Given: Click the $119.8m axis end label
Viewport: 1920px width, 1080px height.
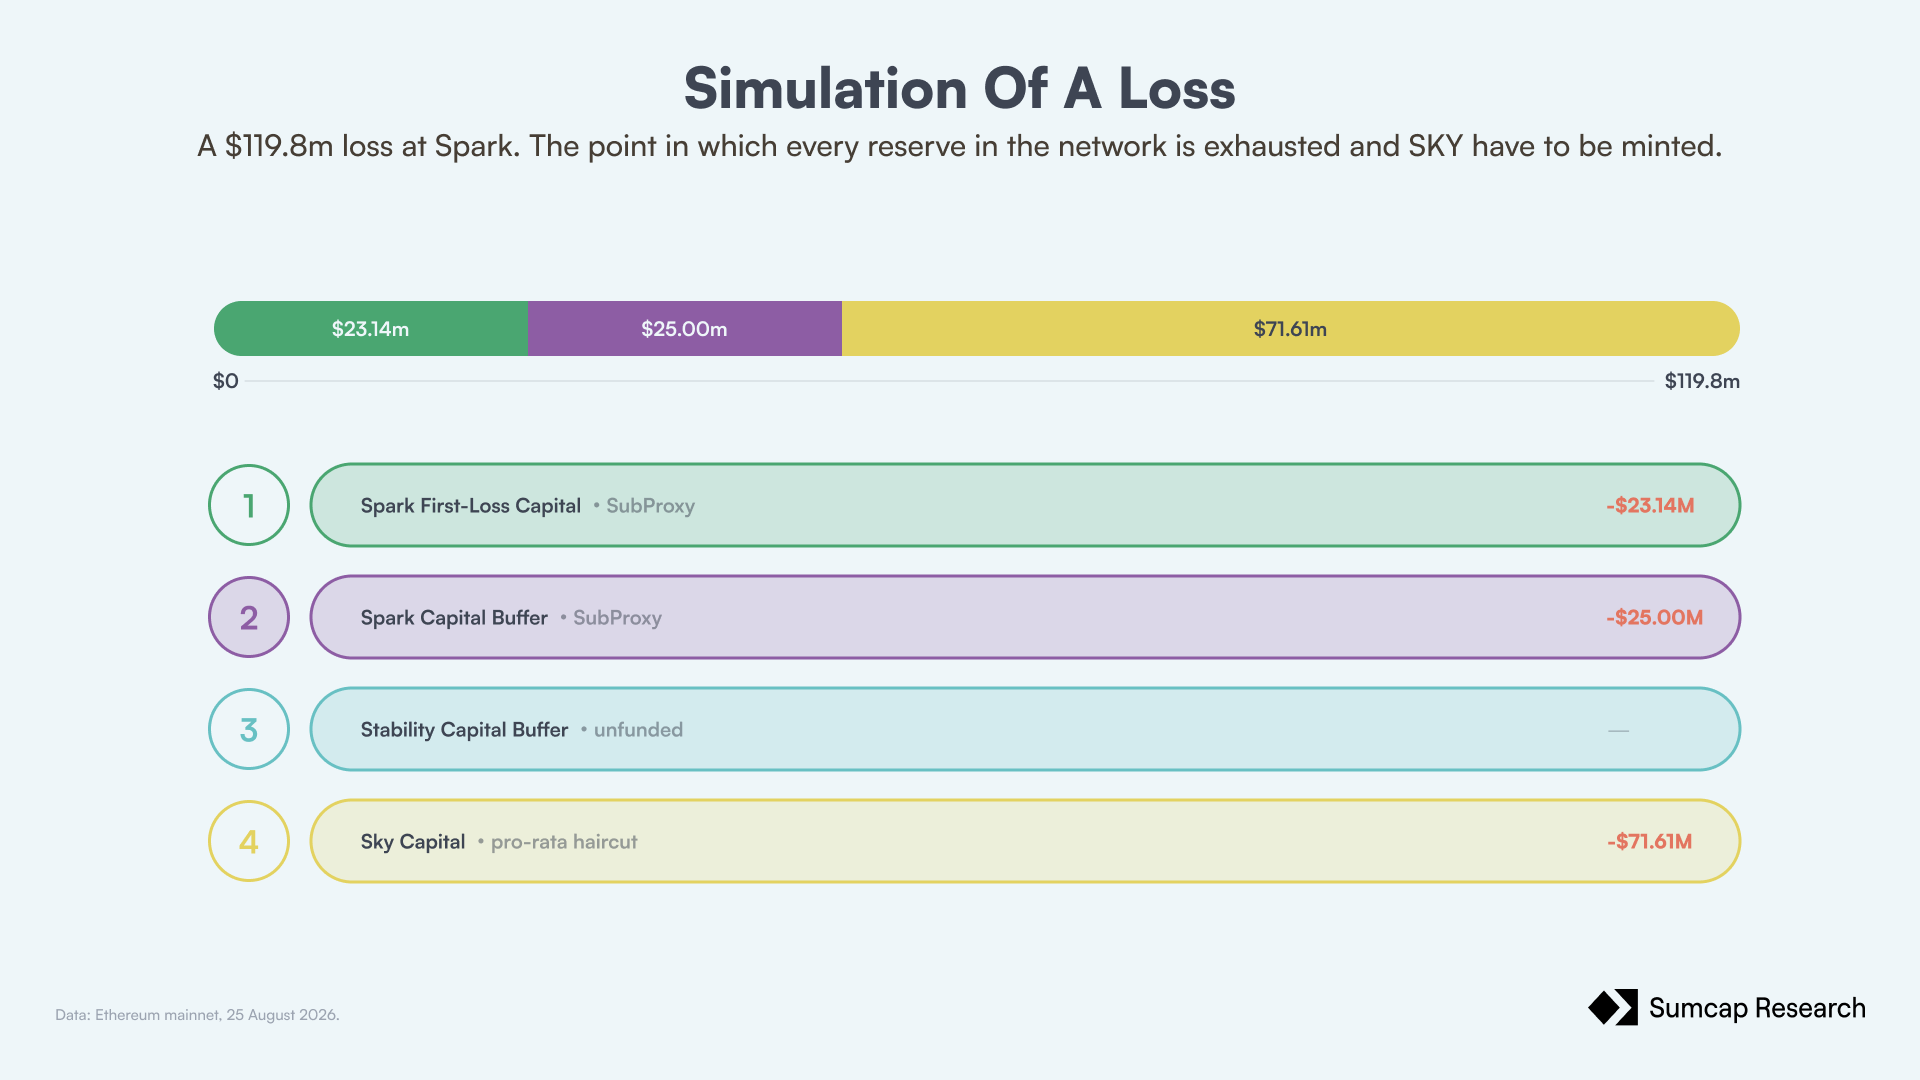Looking at the screenshot, I should tap(1702, 381).
